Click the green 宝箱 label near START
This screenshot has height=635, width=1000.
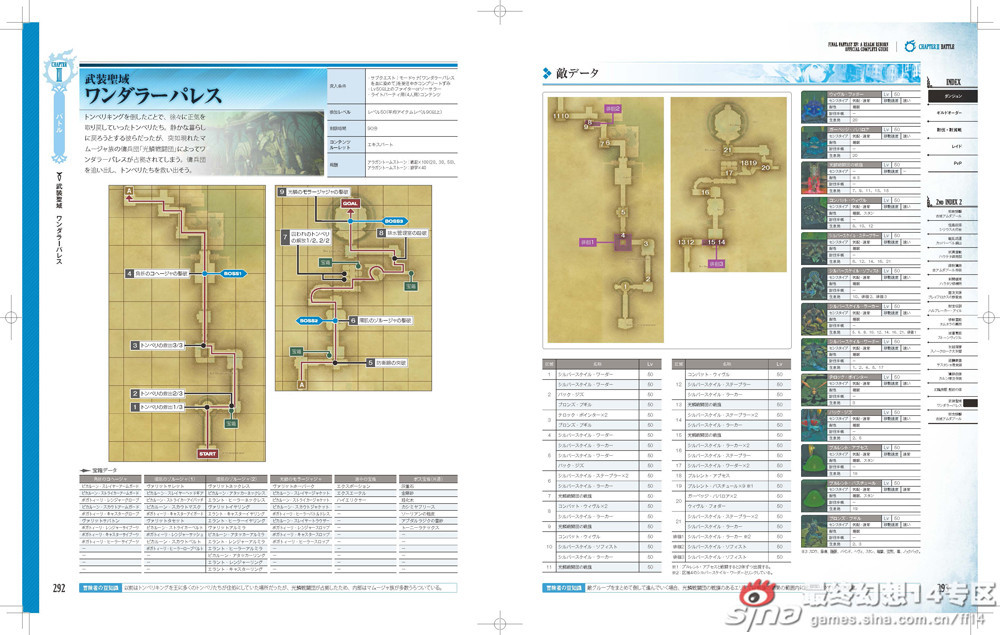click(231, 423)
